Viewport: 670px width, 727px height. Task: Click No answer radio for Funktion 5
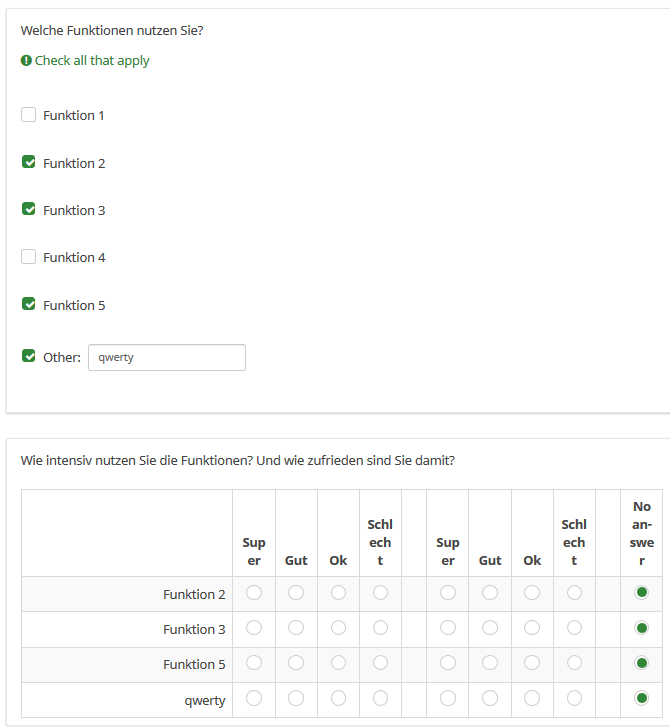coord(641,663)
